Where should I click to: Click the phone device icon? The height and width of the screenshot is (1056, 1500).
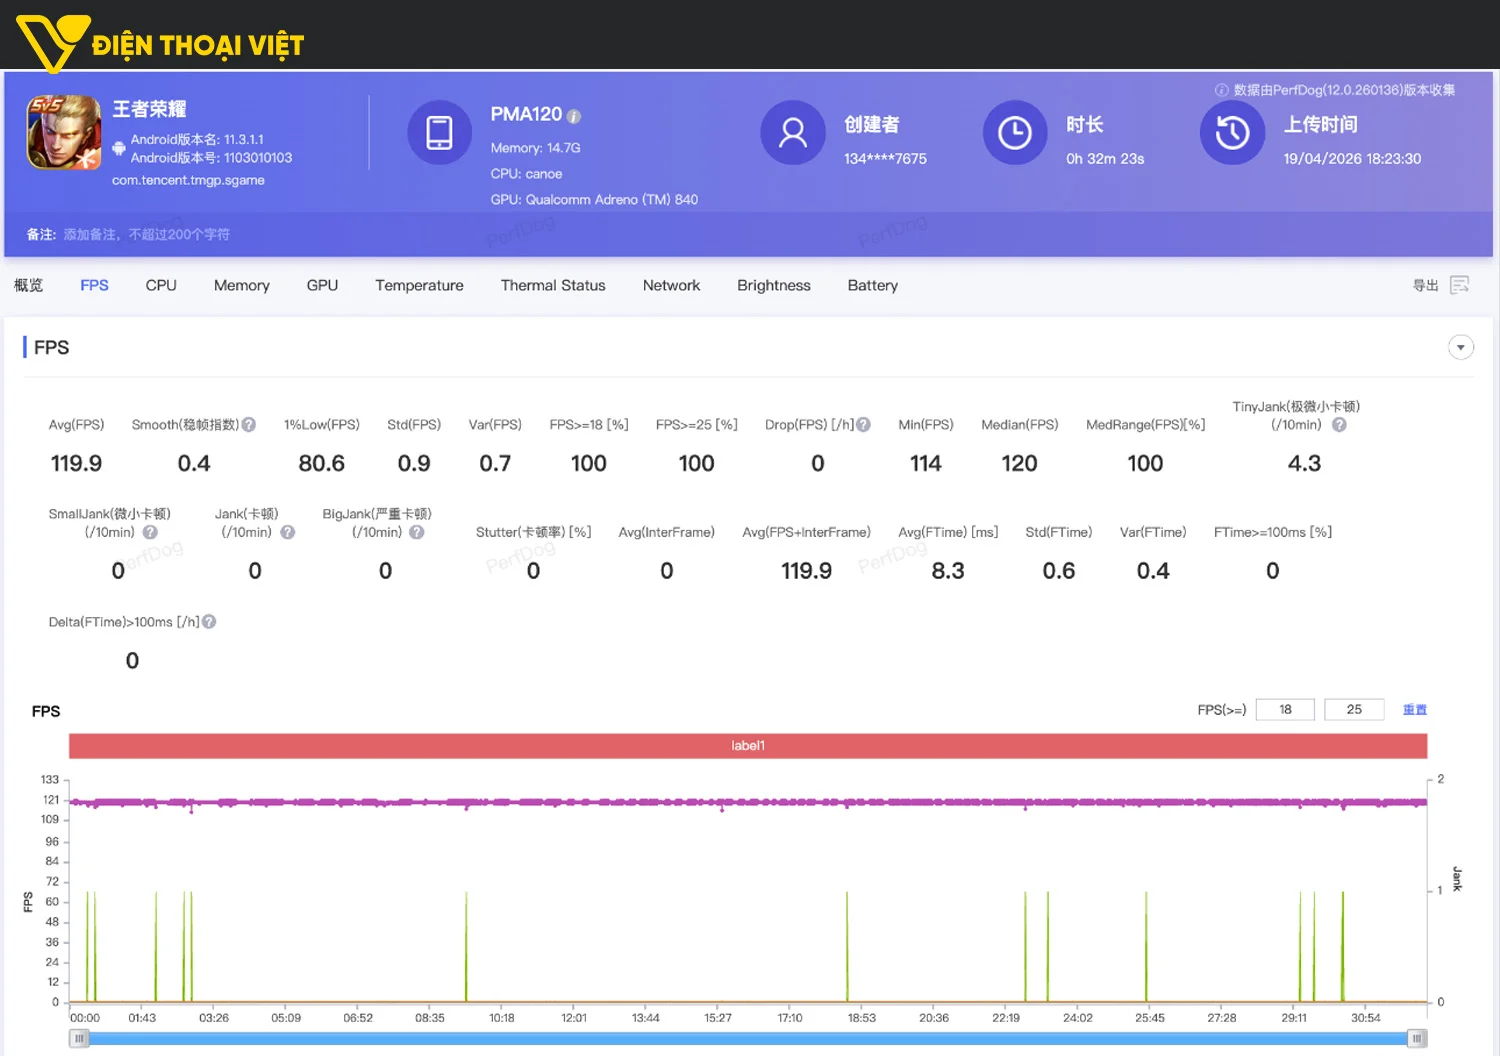(x=439, y=132)
